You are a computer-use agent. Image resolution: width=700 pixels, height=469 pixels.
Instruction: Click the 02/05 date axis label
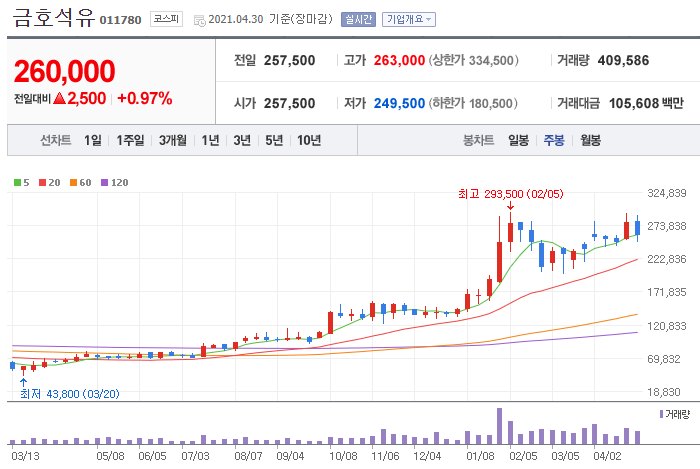pos(523,456)
